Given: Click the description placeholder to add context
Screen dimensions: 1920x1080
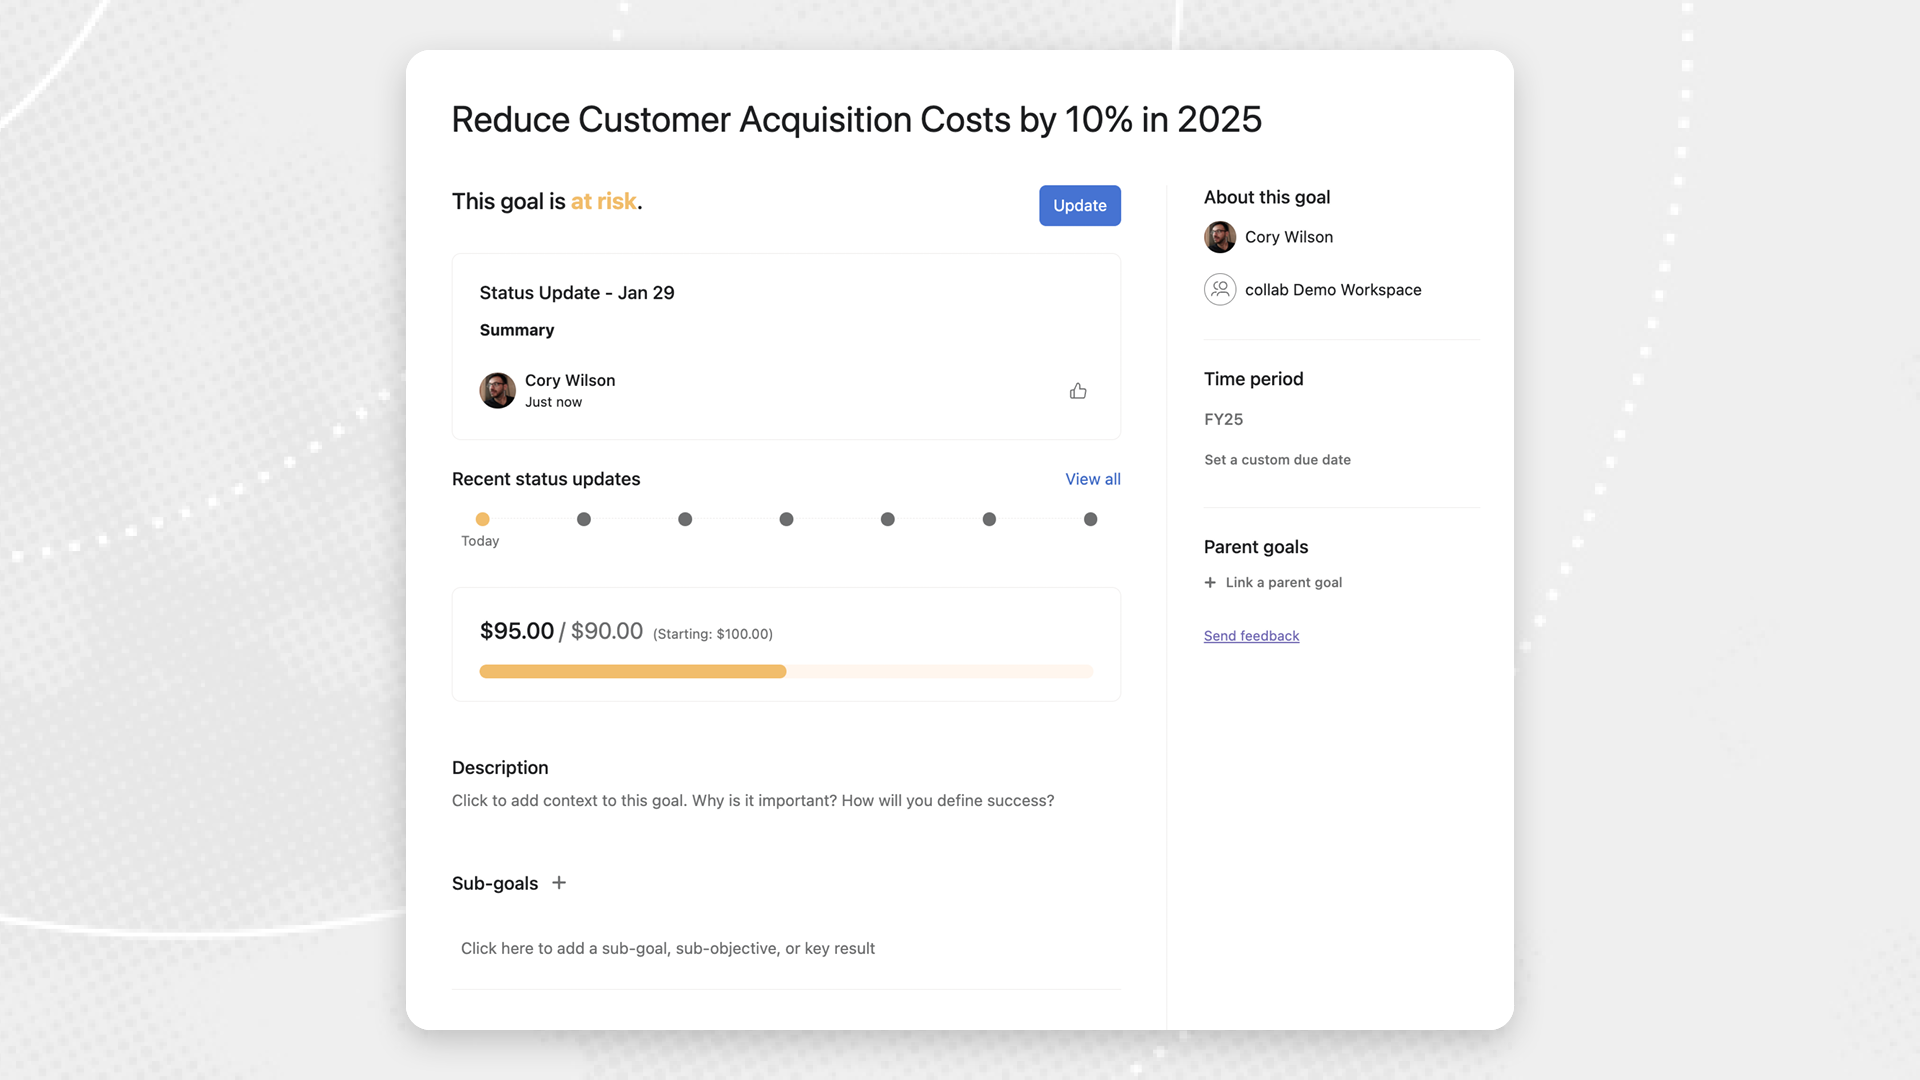Looking at the screenshot, I should click(752, 801).
